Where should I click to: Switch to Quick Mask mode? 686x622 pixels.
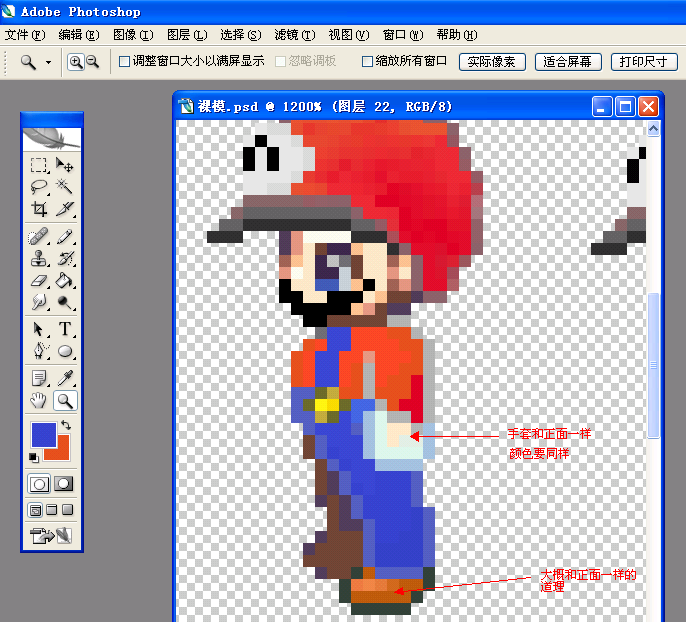64,484
